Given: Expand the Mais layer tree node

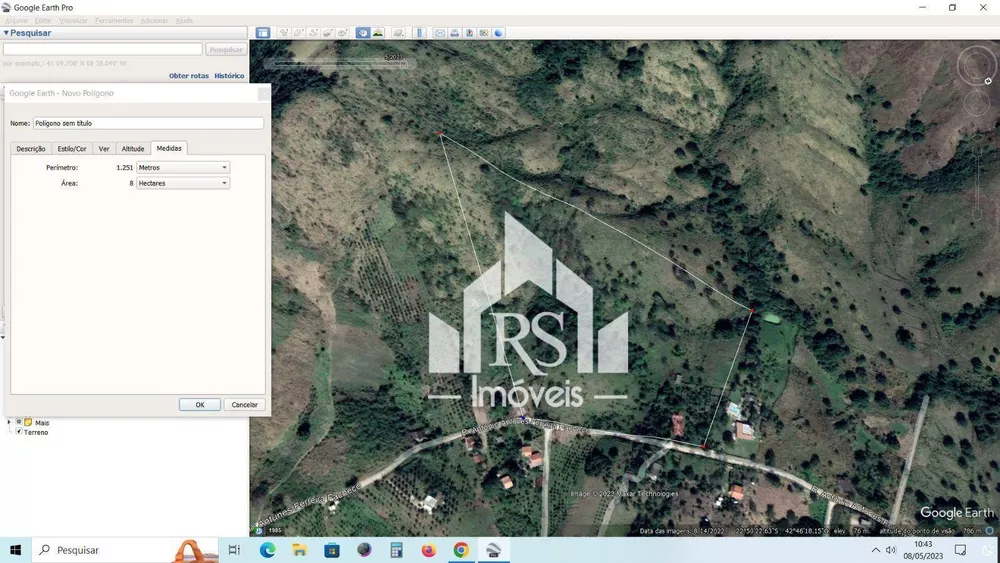Looking at the screenshot, I should [x=9, y=422].
